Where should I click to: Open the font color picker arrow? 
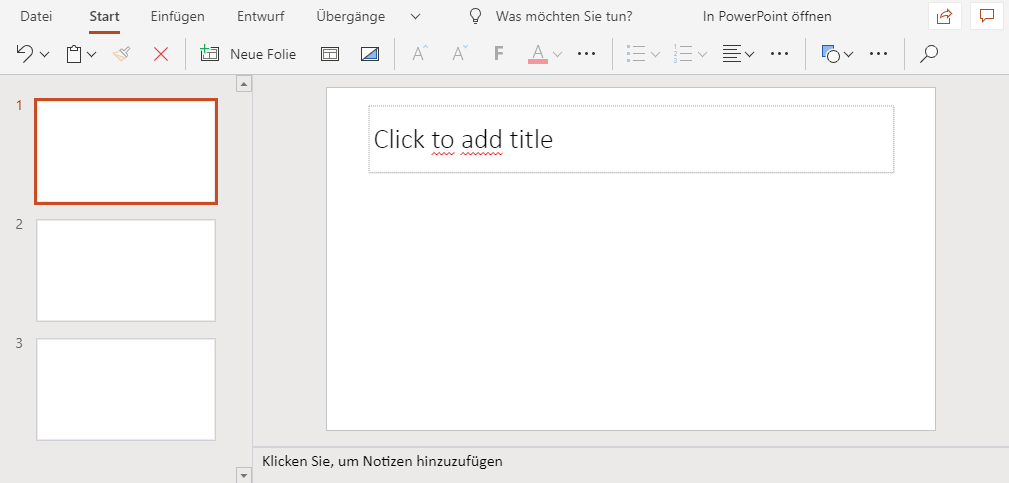tap(558, 54)
